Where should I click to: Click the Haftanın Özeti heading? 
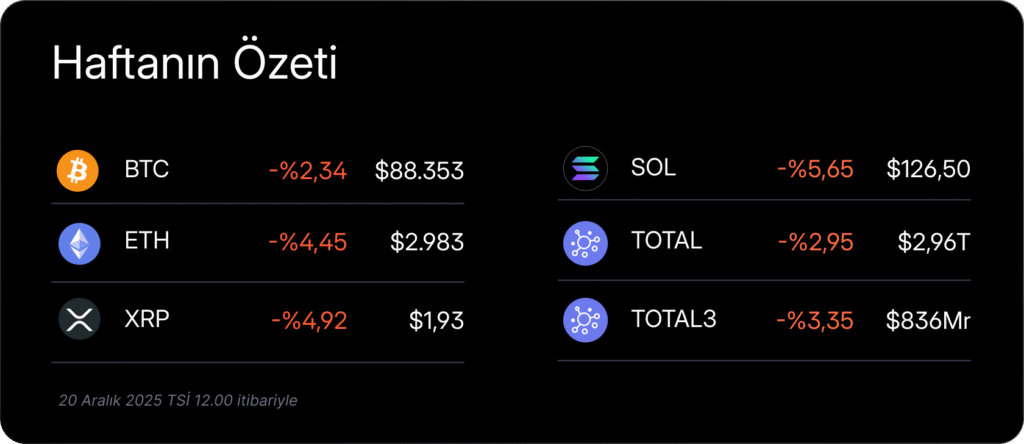[x=194, y=64]
